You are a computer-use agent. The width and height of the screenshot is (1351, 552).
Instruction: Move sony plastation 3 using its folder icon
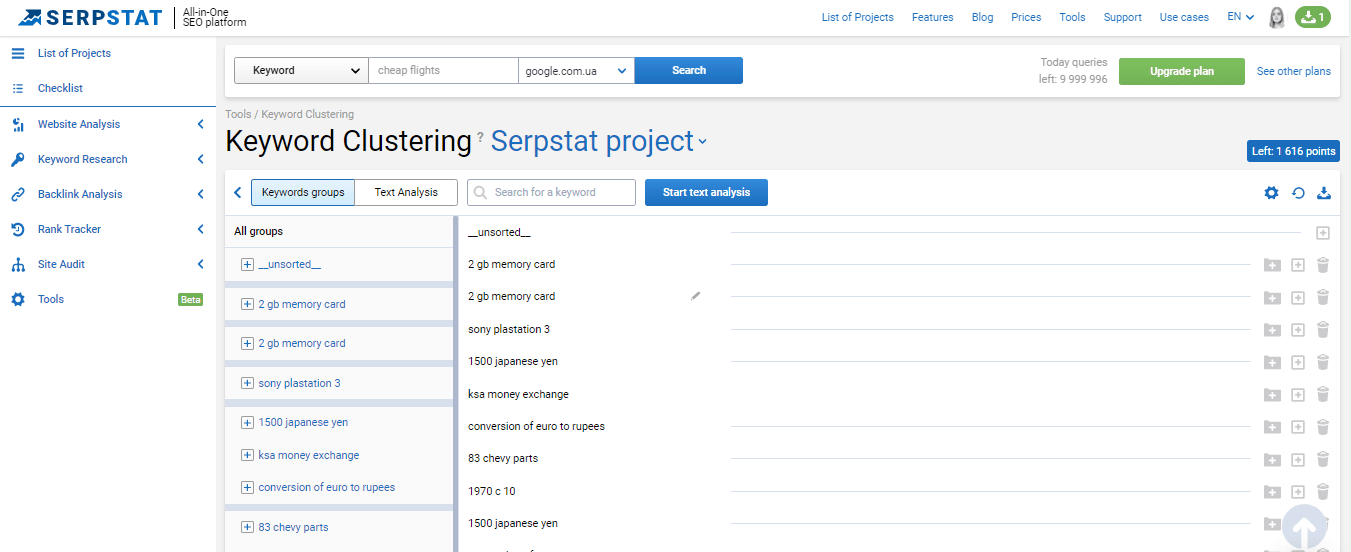click(1272, 330)
